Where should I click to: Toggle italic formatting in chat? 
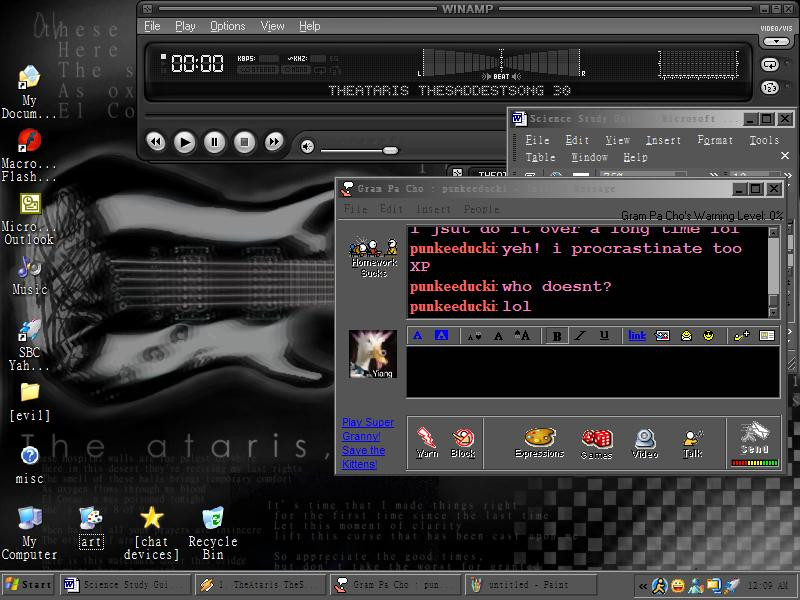[580, 336]
